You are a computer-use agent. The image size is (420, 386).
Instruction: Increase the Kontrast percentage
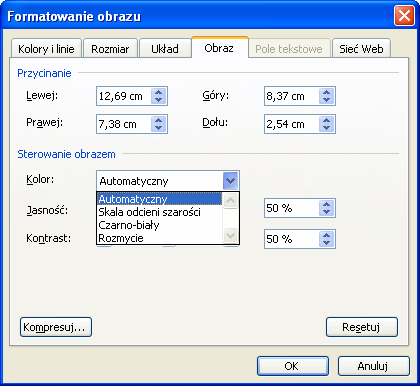click(x=327, y=235)
